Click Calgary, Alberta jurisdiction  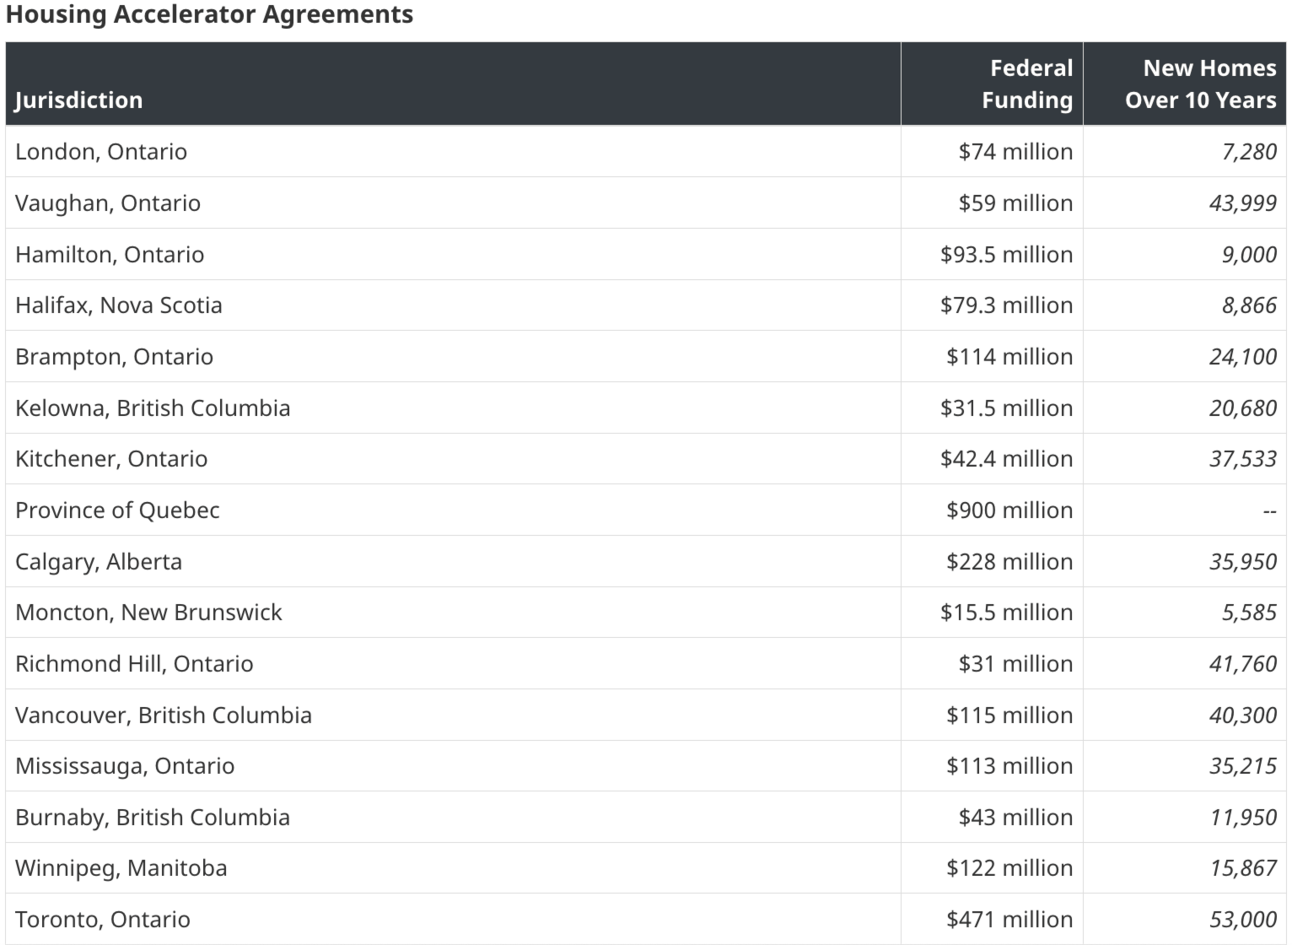453,561
